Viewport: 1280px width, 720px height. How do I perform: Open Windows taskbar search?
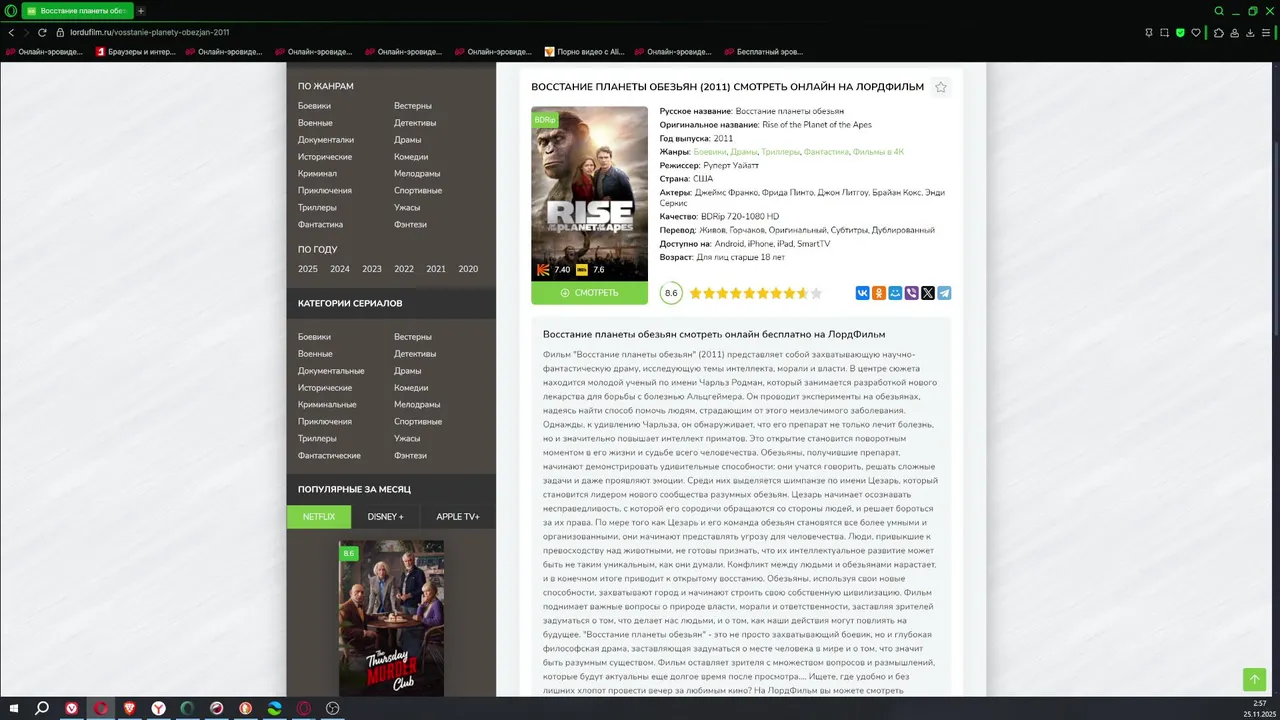(42, 708)
